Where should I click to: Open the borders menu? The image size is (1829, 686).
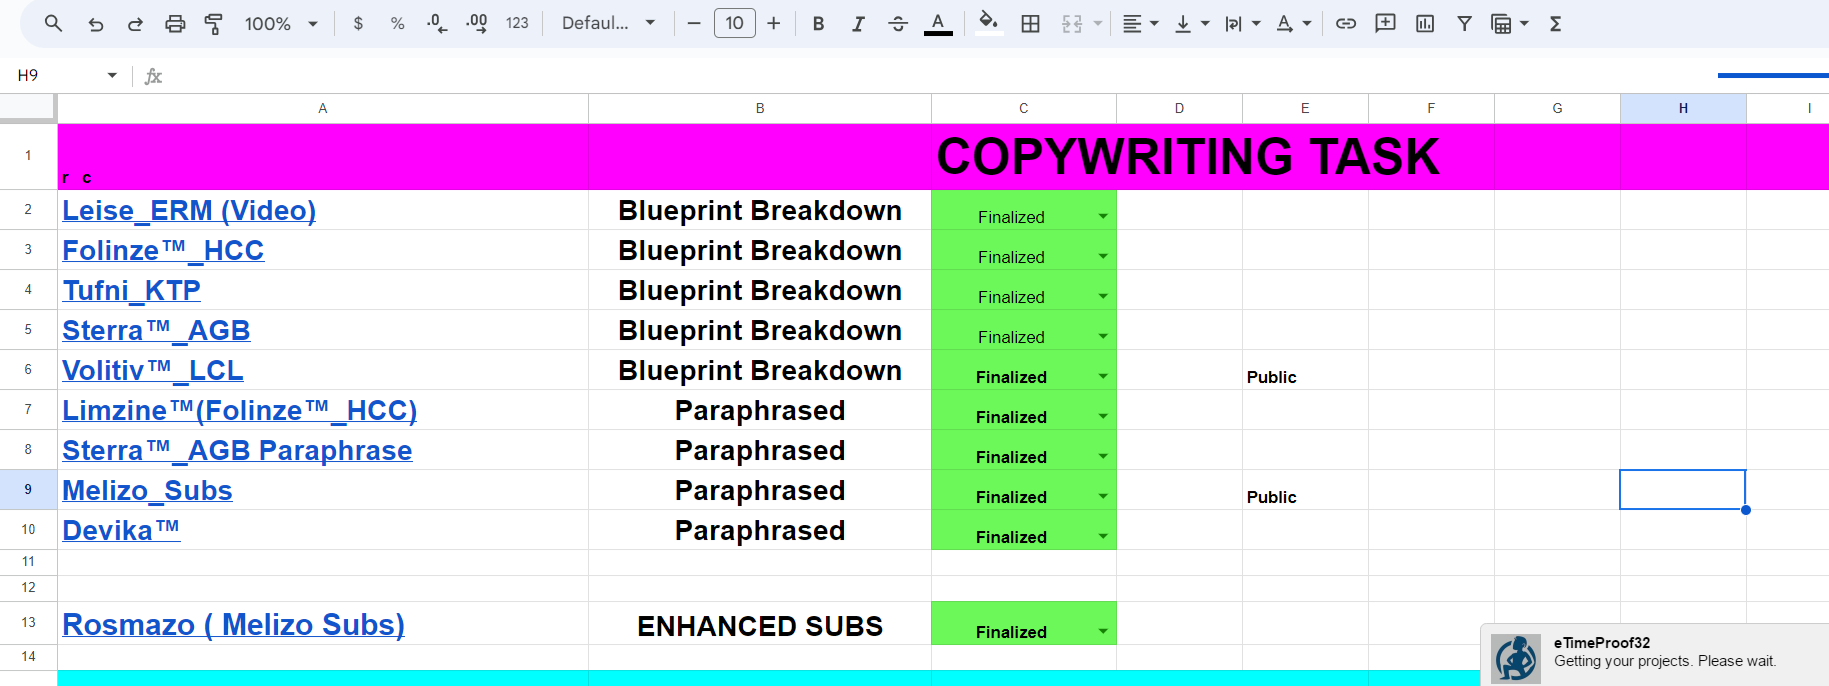[1030, 23]
